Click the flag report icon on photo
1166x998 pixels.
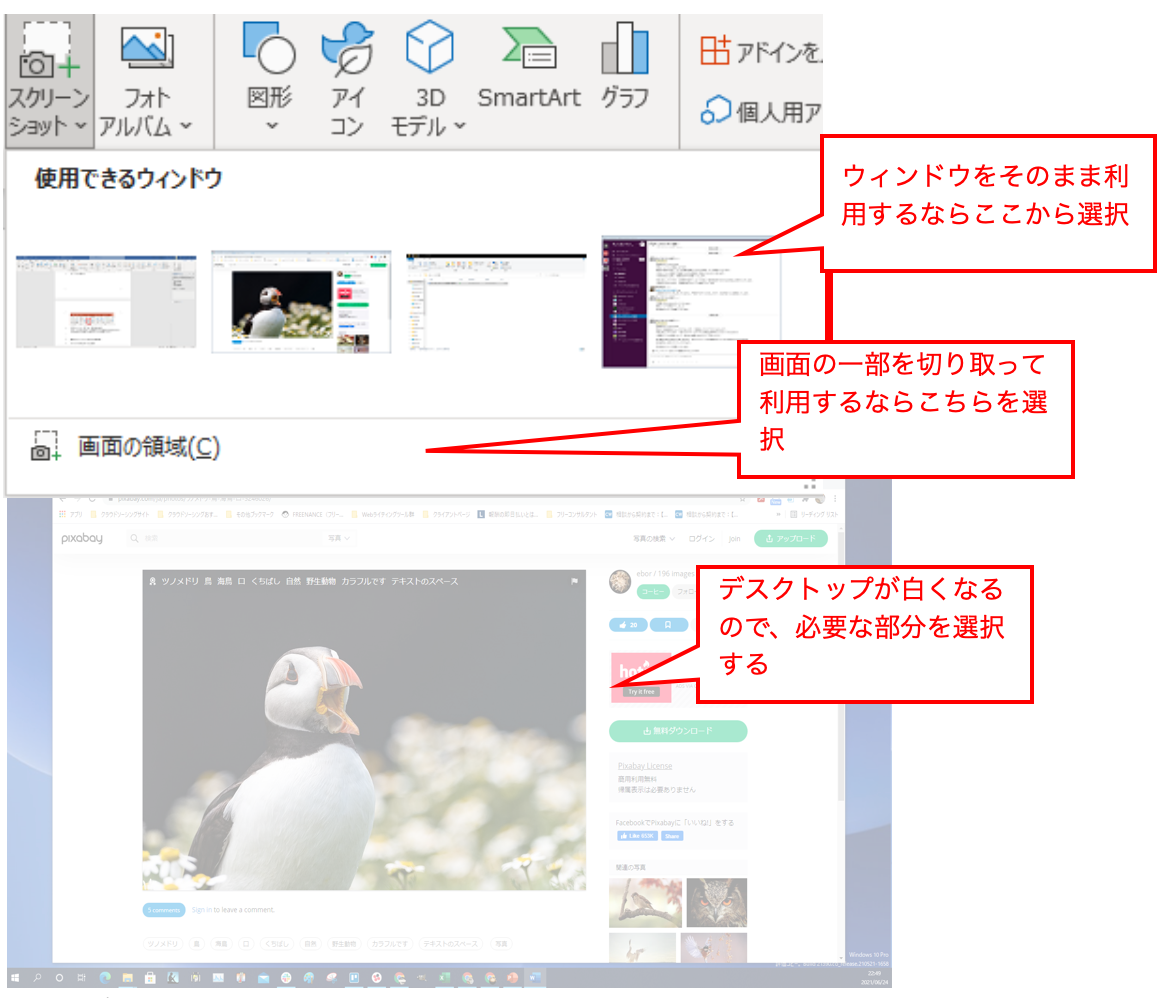pyautogui.click(x=574, y=581)
